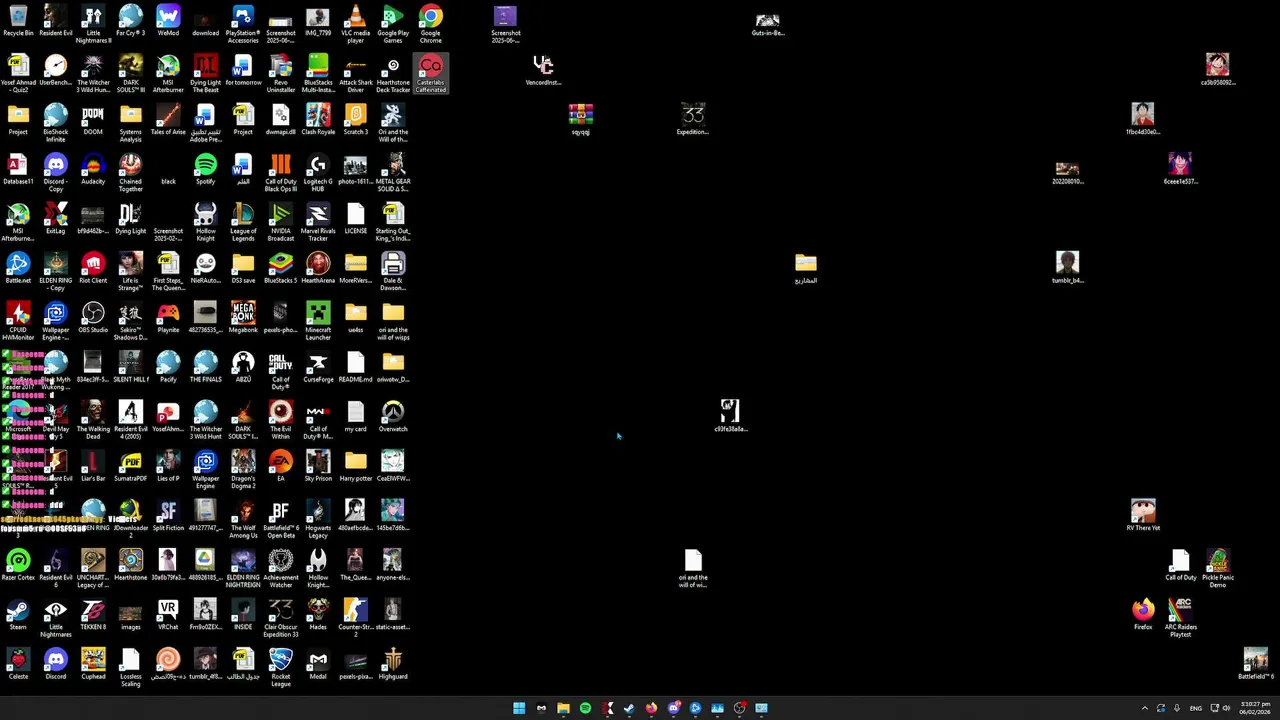Open the VRChat shortcut
The image size is (1280, 720).
click(168, 613)
